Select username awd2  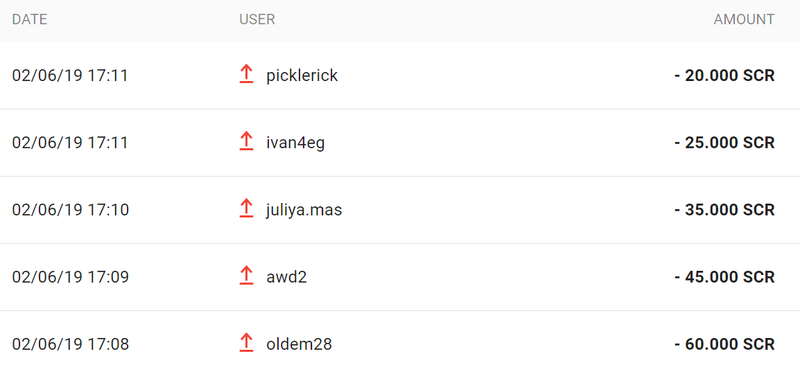[286, 277]
